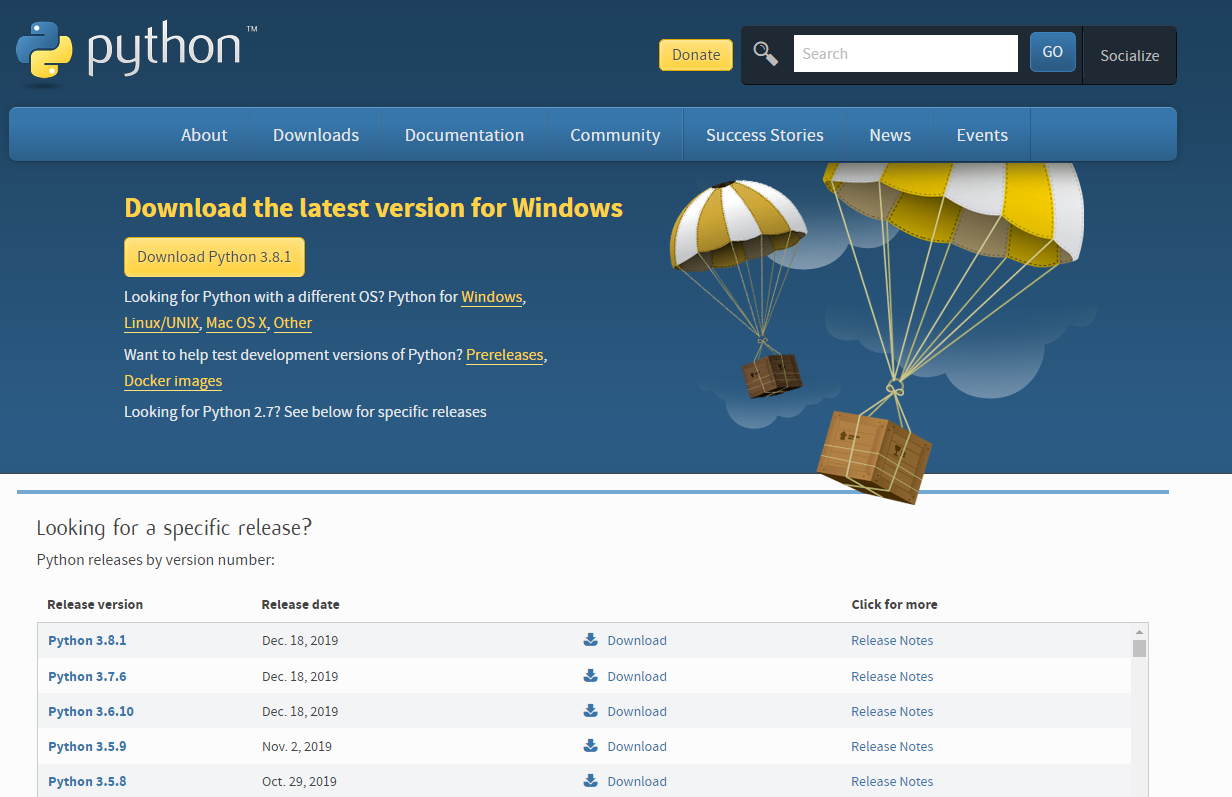Open the Python 3.8.1 release link
This screenshot has width=1232, height=797.
point(87,640)
